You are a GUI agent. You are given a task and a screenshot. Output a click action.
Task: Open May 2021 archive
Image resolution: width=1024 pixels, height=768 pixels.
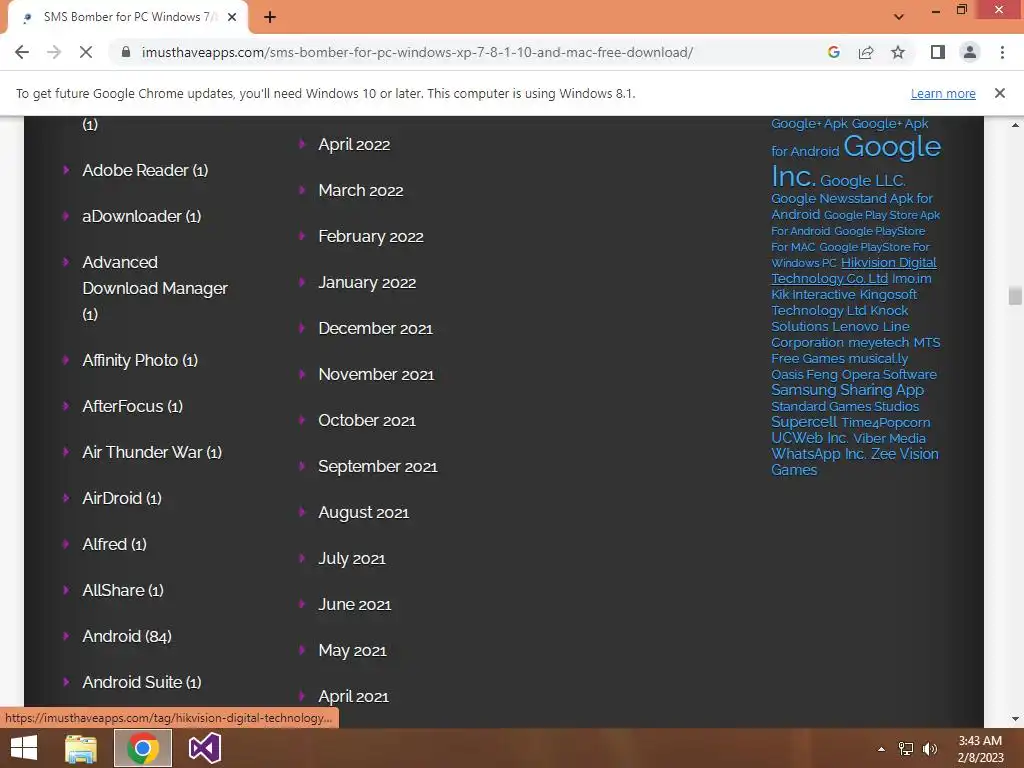tap(353, 650)
